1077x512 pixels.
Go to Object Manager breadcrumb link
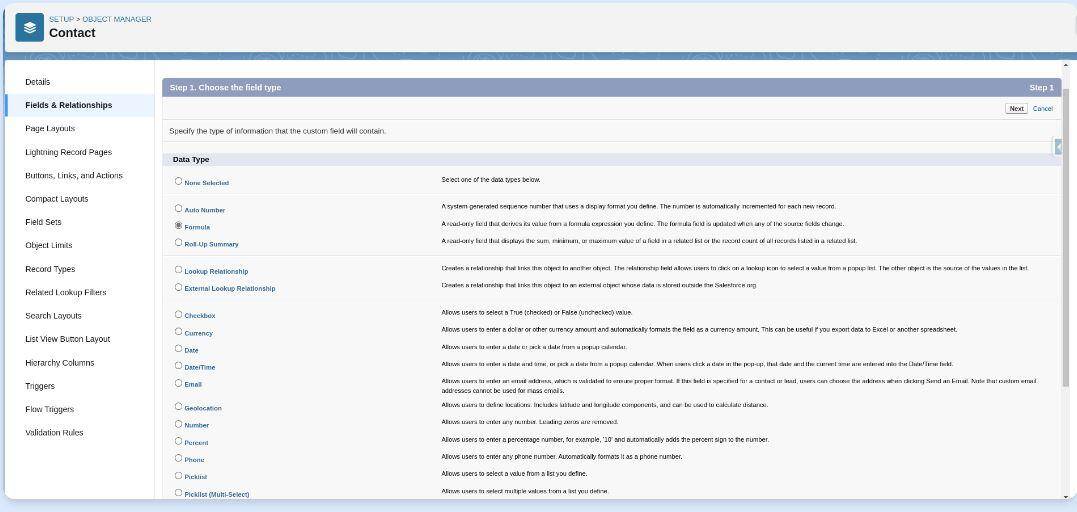pyautogui.click(x=117, y=19)
